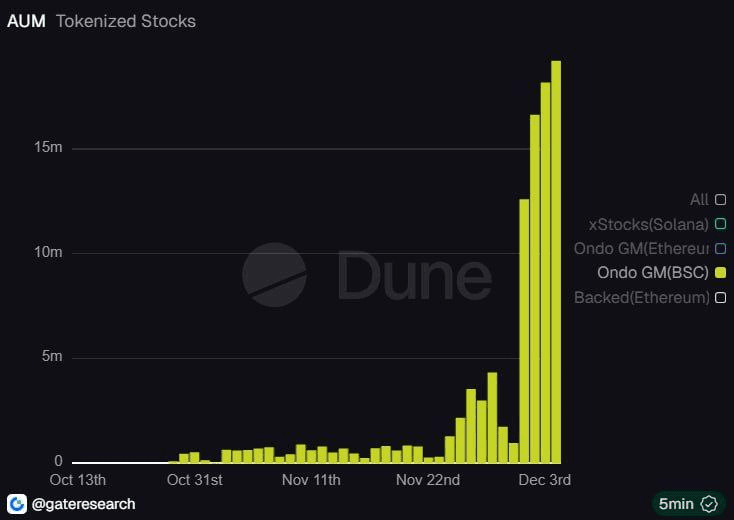Viewport: 734px width, 520px height.
Task: Enable the xStocks(Solana) legend series
Action: tap(720, 224)
